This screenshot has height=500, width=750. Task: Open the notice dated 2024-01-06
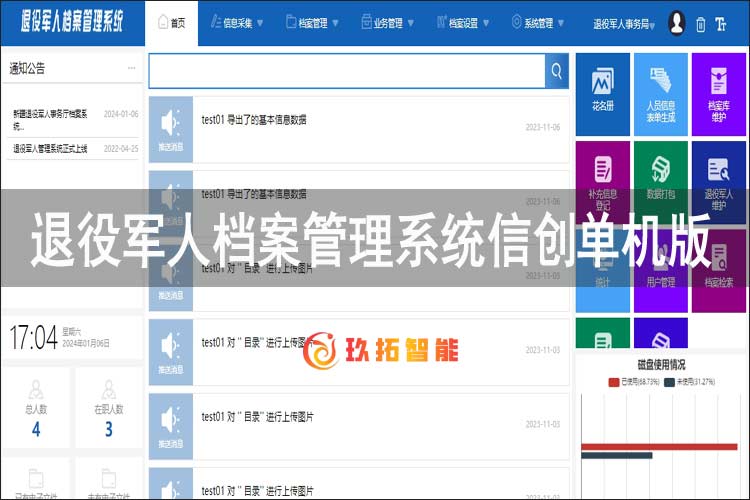76,120
